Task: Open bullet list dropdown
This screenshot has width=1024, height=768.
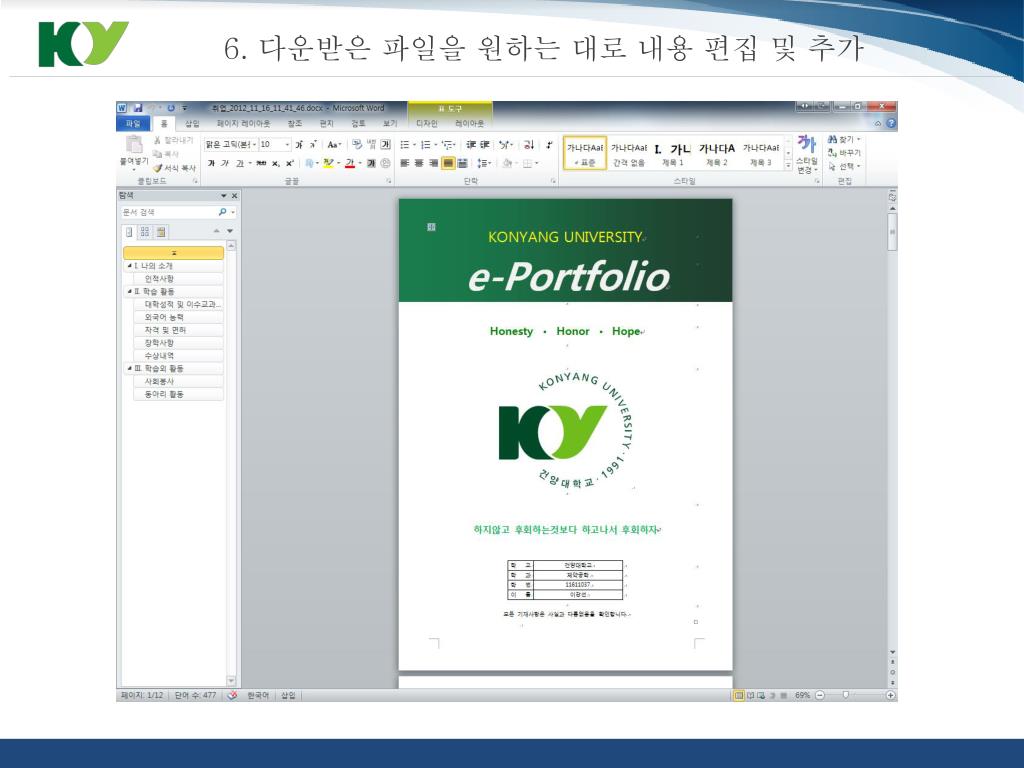Action: pos(415,144)
